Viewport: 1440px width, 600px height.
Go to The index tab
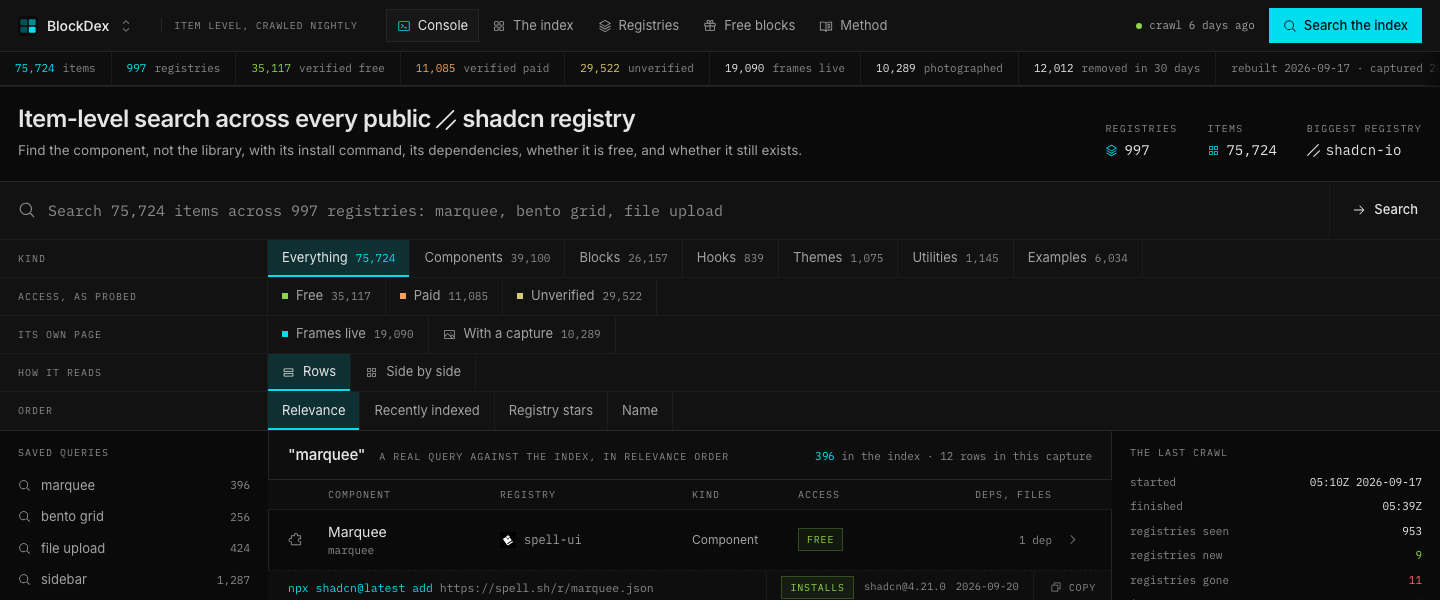pyautogui.click(x=533, y=26)
